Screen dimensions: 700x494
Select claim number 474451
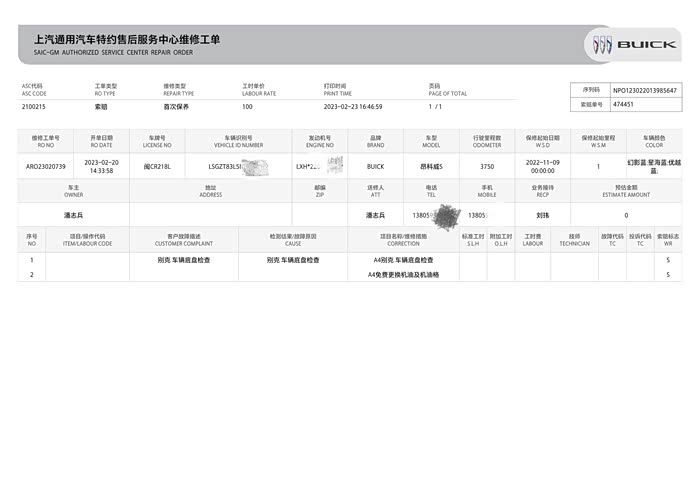[623, 104]
